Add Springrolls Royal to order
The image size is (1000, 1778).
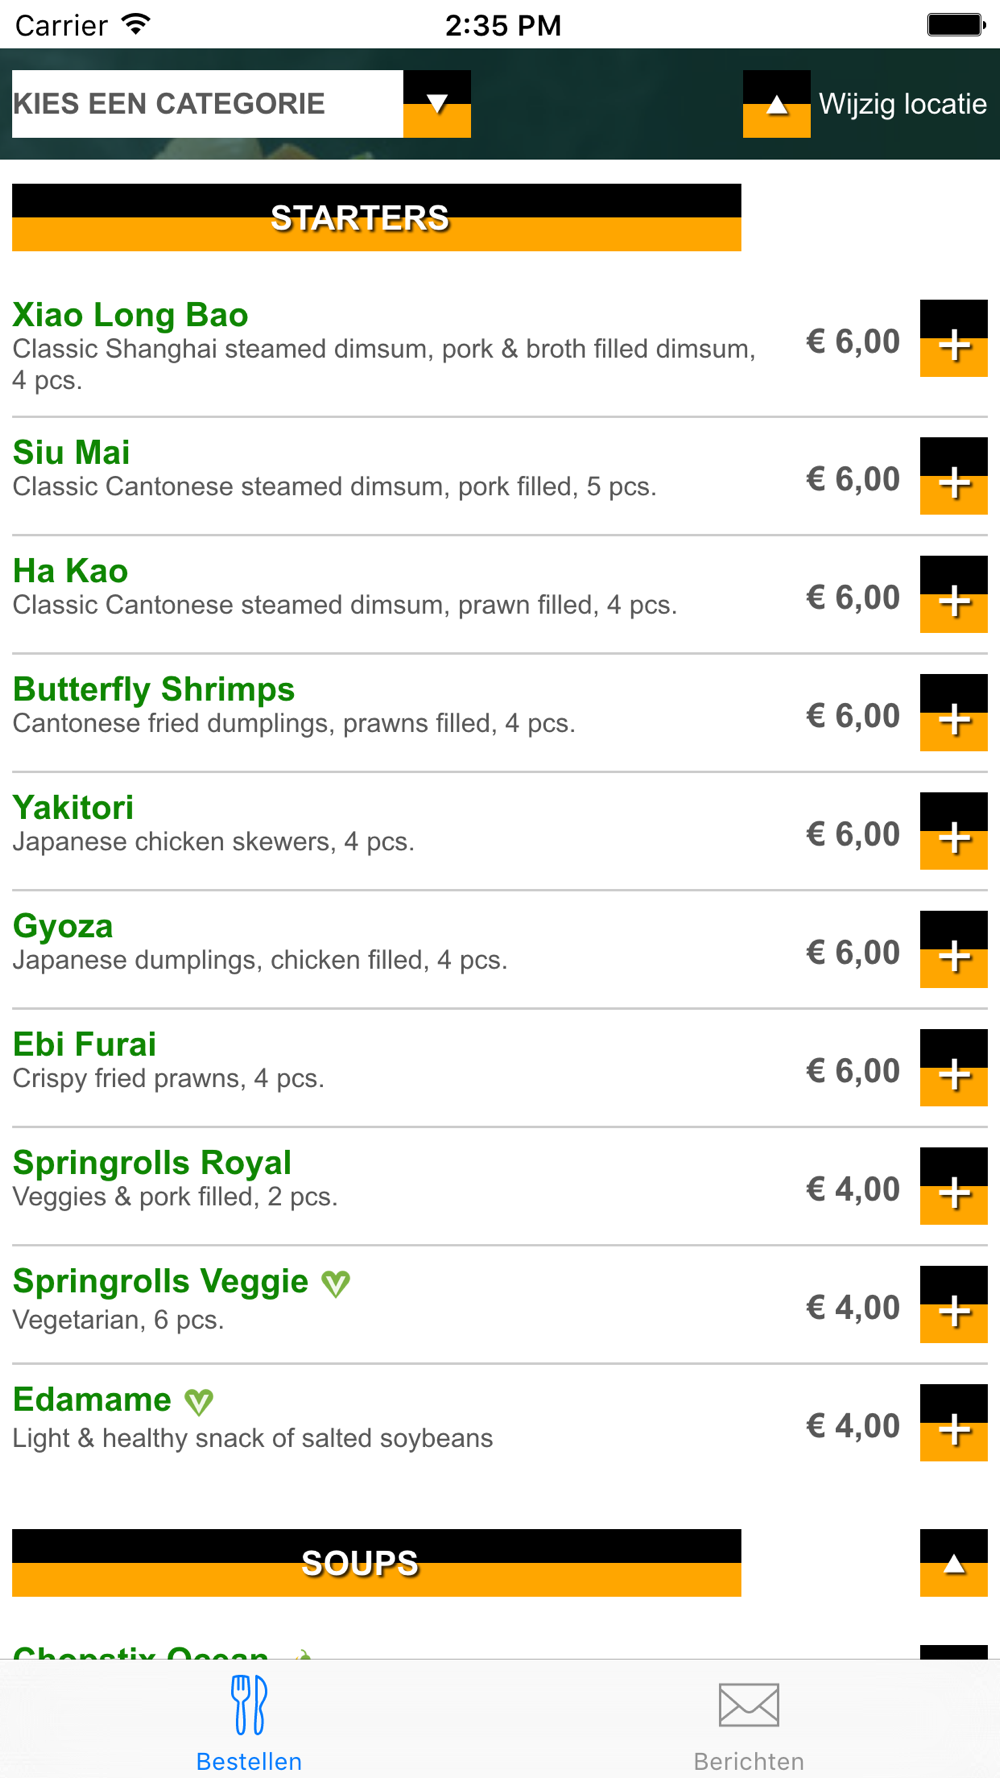point(953,1187)
